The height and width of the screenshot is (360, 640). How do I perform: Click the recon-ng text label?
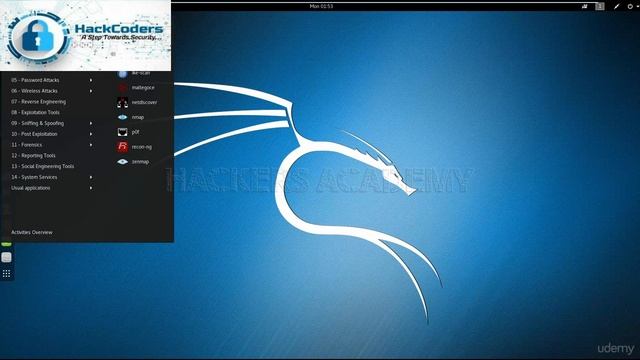click(x=142, y=147)
